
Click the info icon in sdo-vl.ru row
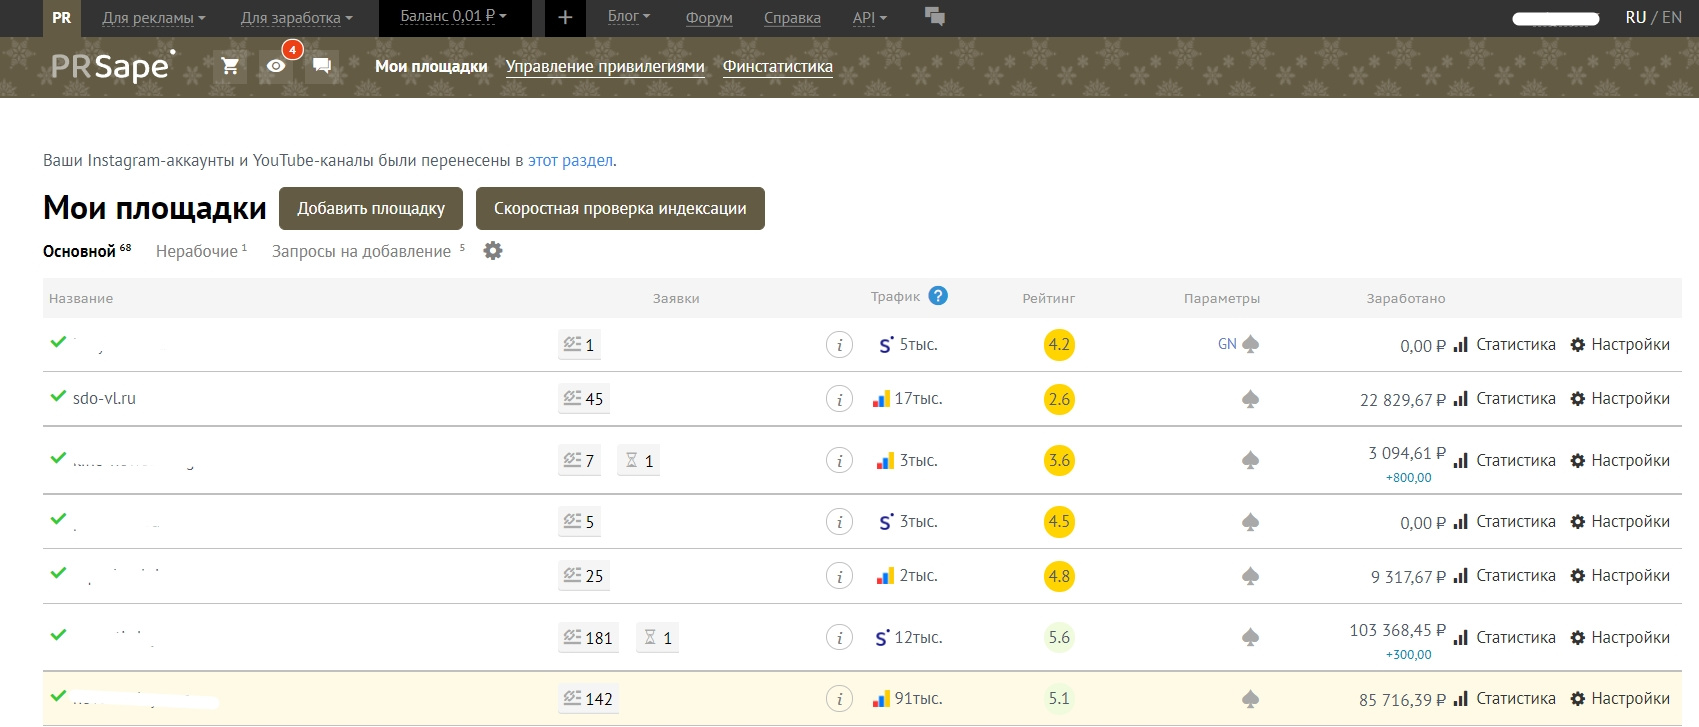pyautogui.click(x=839, y=399)
